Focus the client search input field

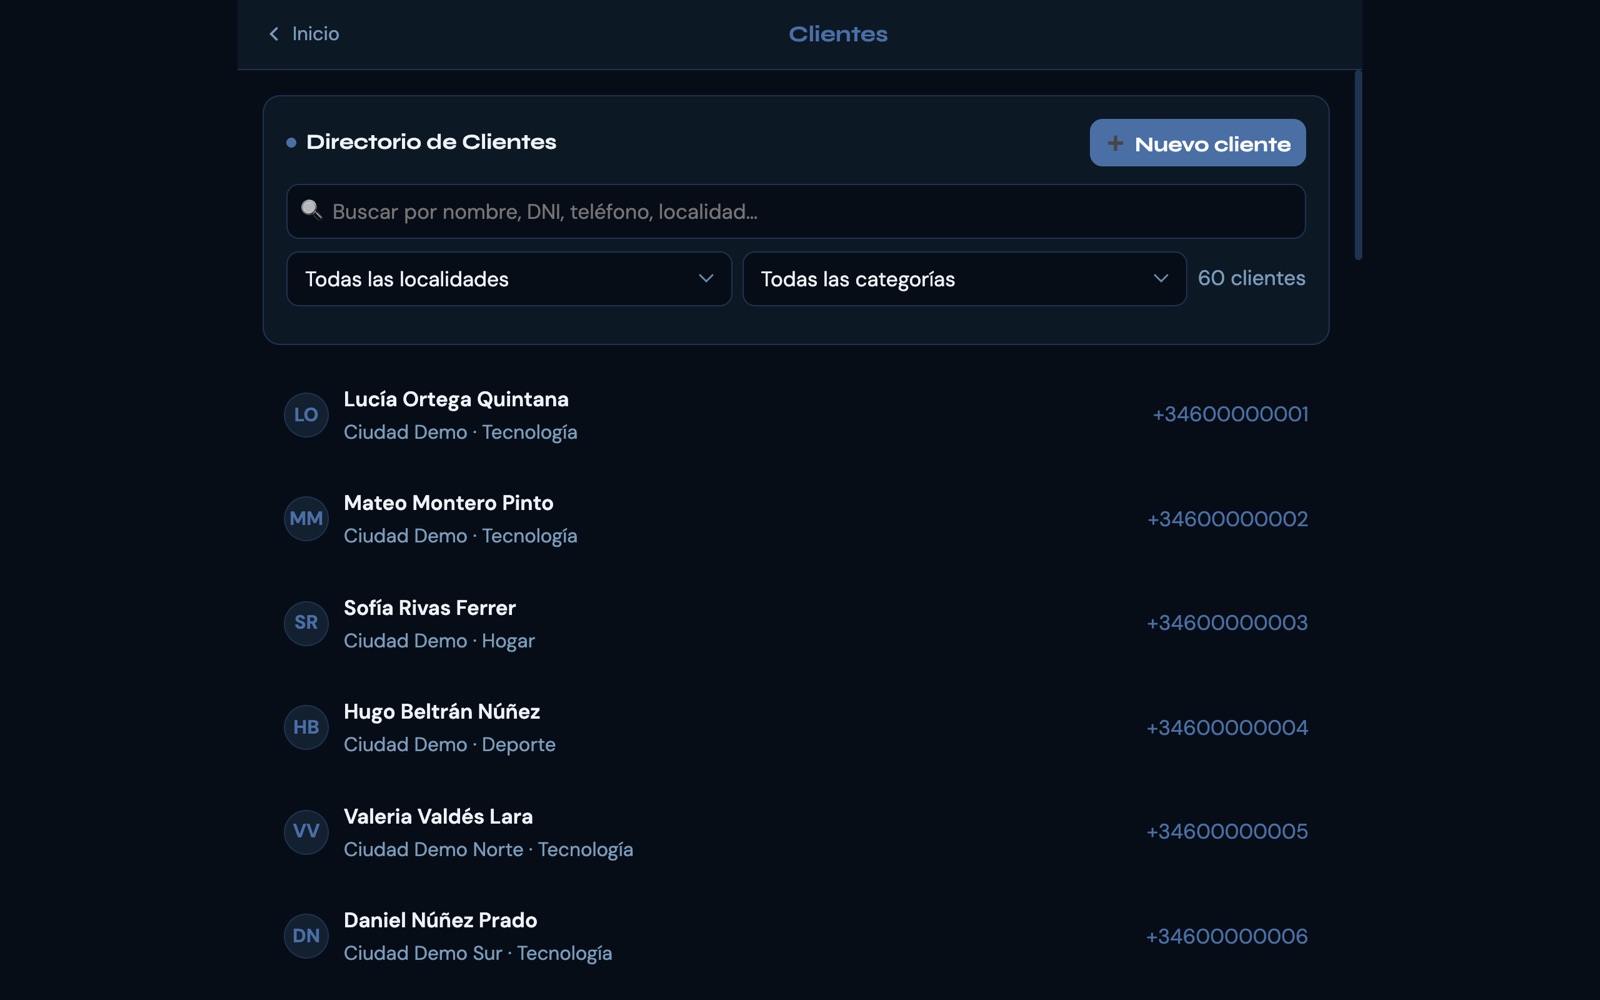tap(795, 211)
